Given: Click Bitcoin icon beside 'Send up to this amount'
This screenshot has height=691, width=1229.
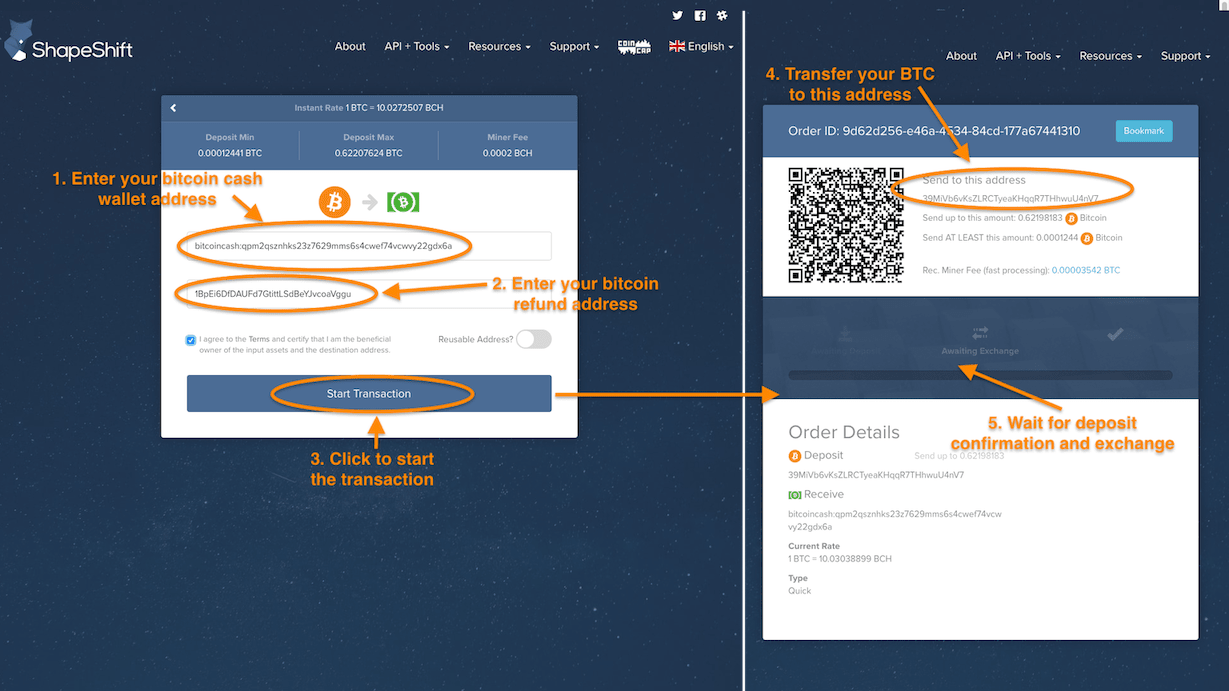Looking at the screenshot, I should click(1071, 218).
